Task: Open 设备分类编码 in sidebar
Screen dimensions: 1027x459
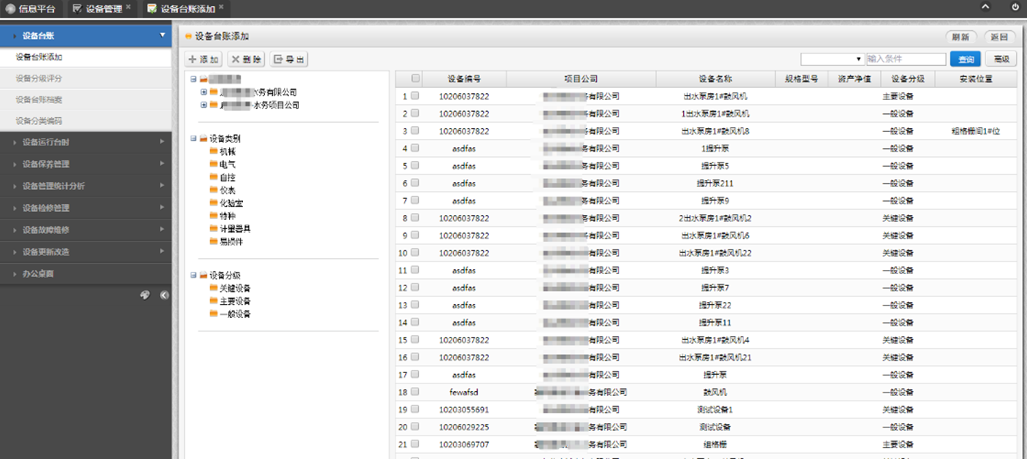Action: [86, 121]
